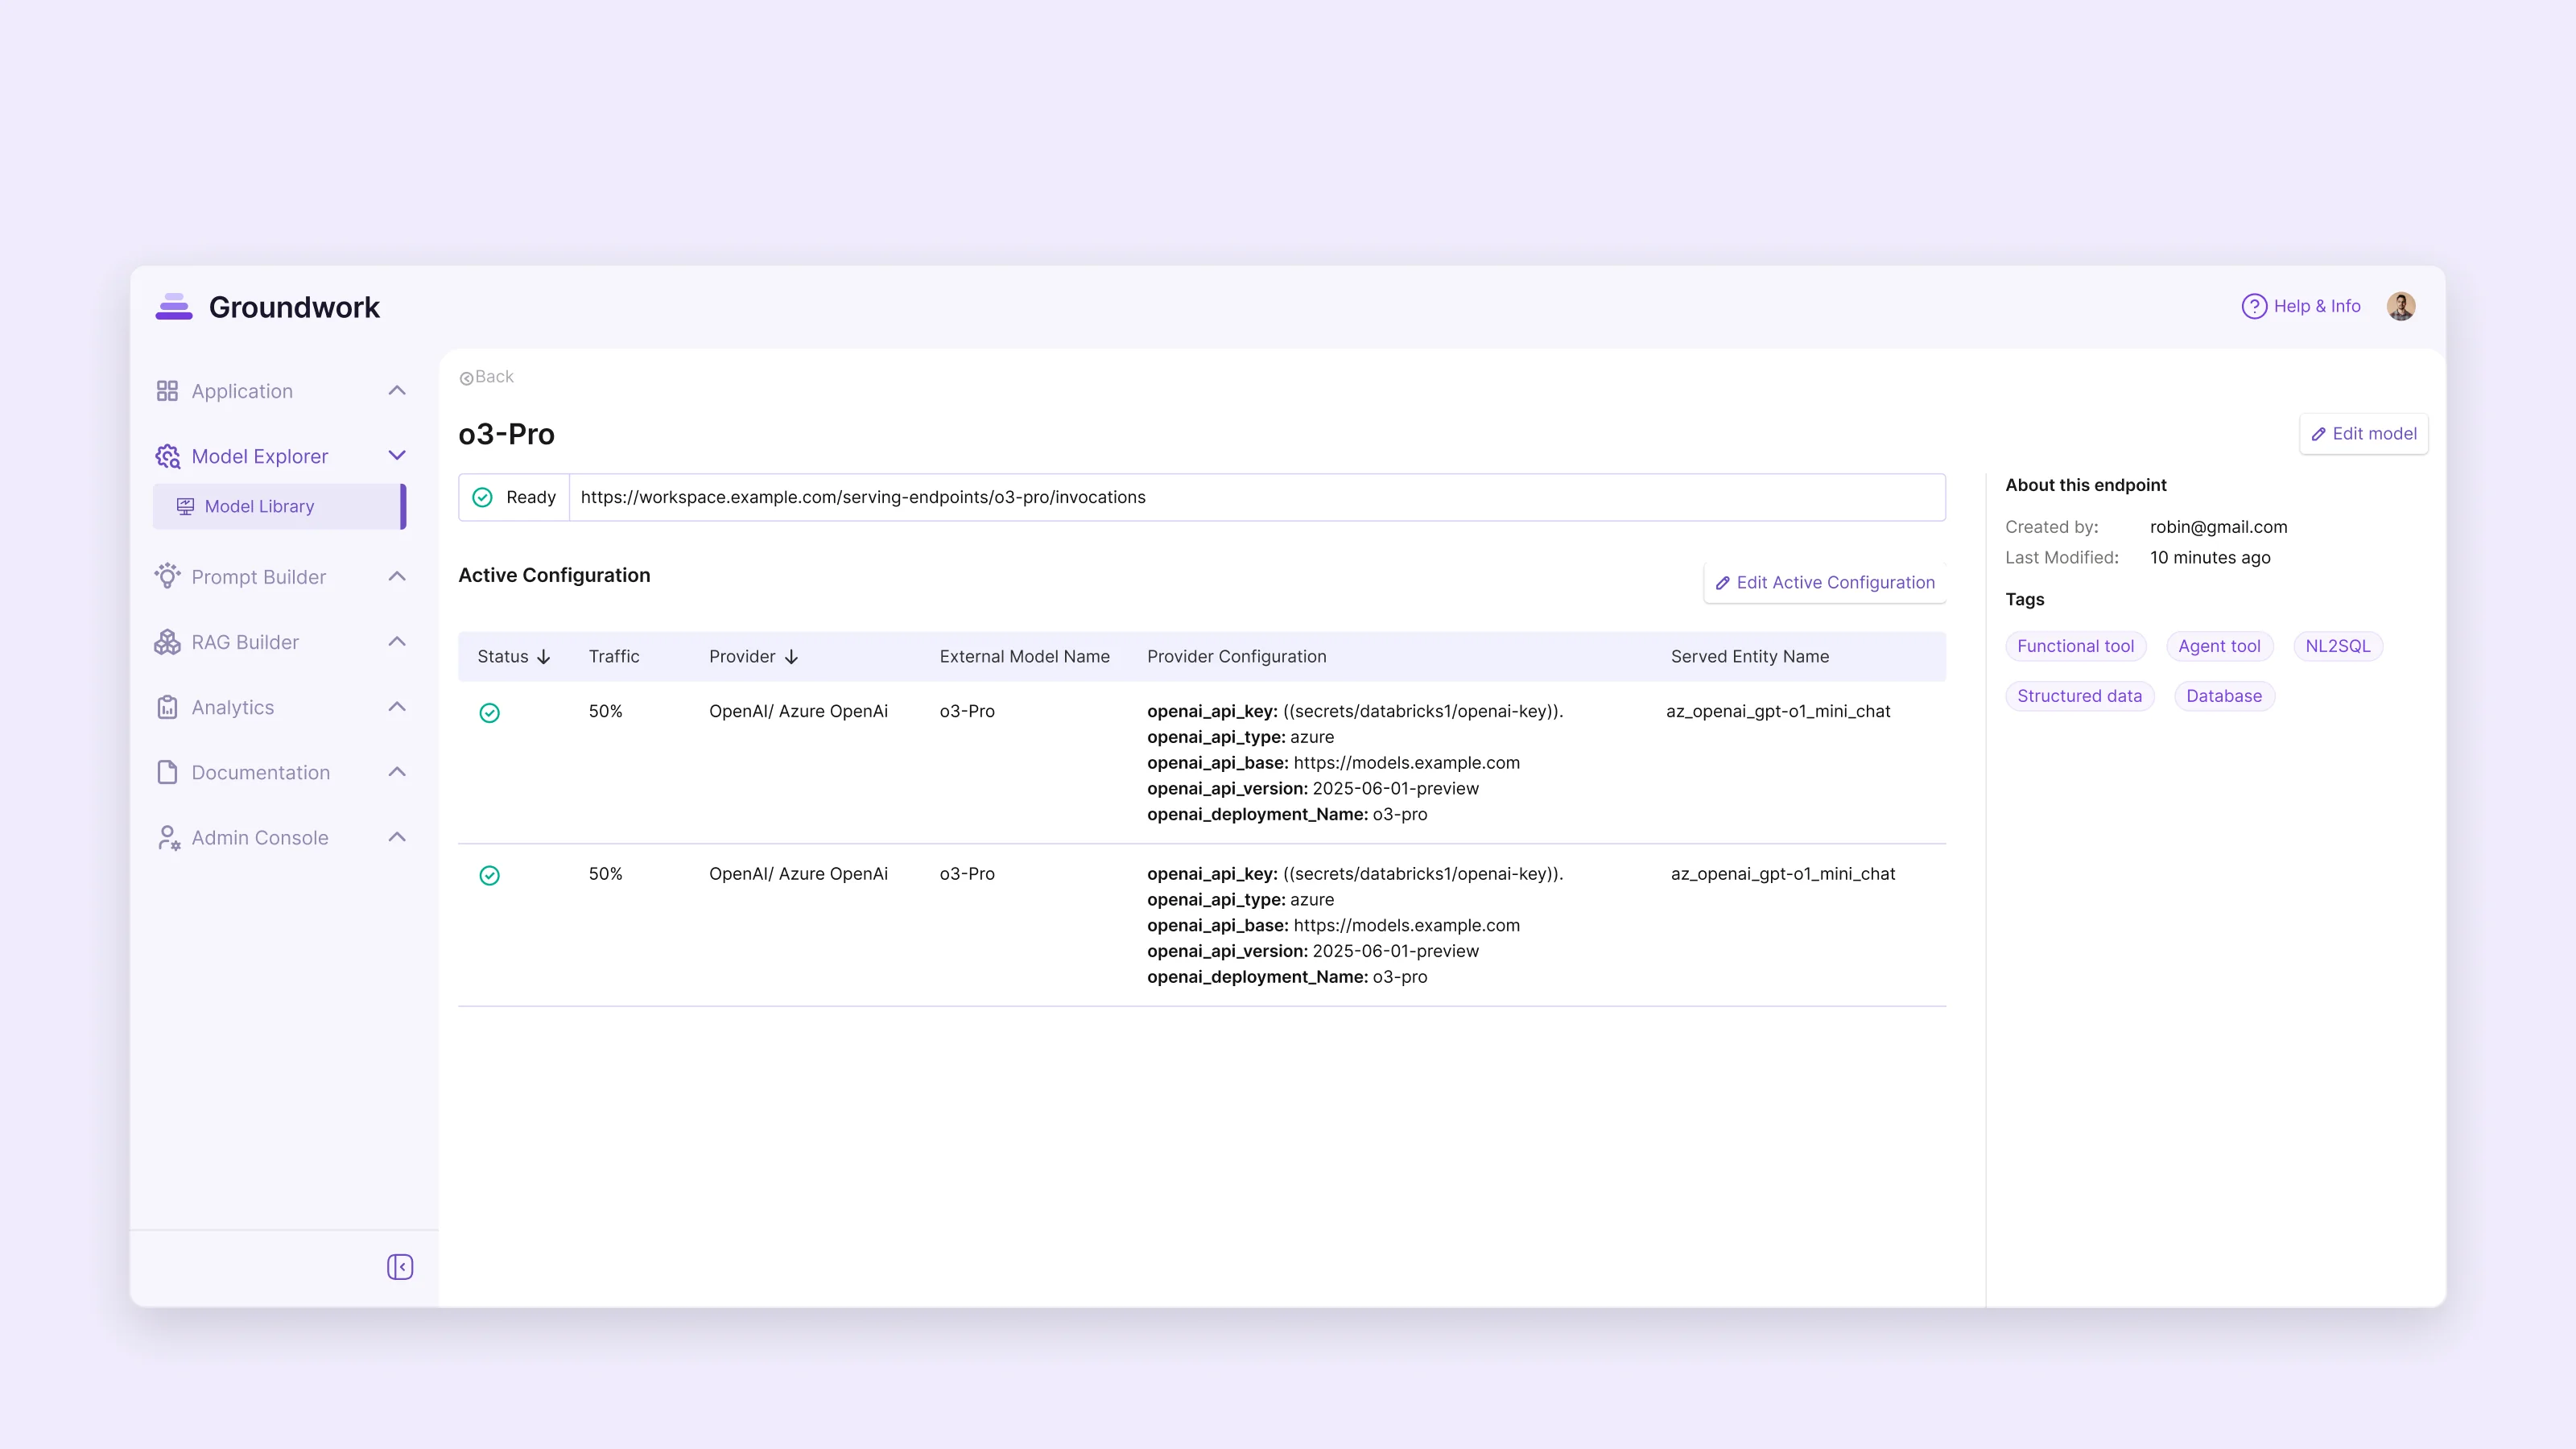
Task: Select Model Library in the sidebar
Action: point(279,507)
